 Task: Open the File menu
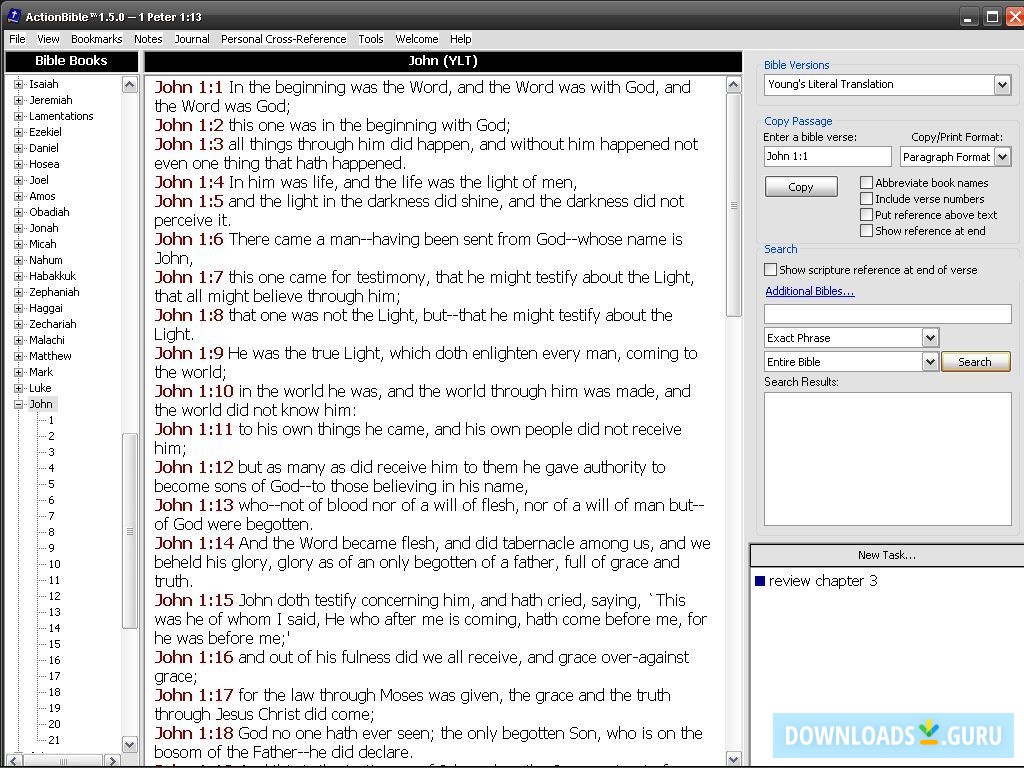pyautogui.click(x=17, y=39)
